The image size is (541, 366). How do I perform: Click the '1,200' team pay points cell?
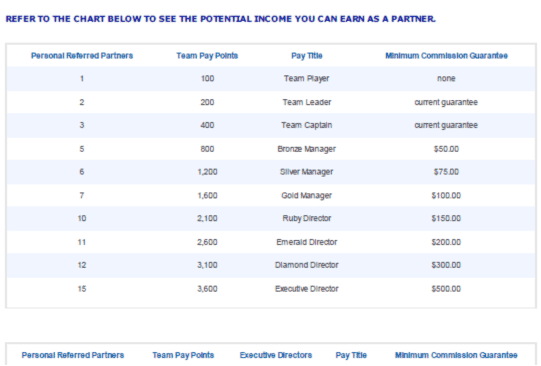207,172
